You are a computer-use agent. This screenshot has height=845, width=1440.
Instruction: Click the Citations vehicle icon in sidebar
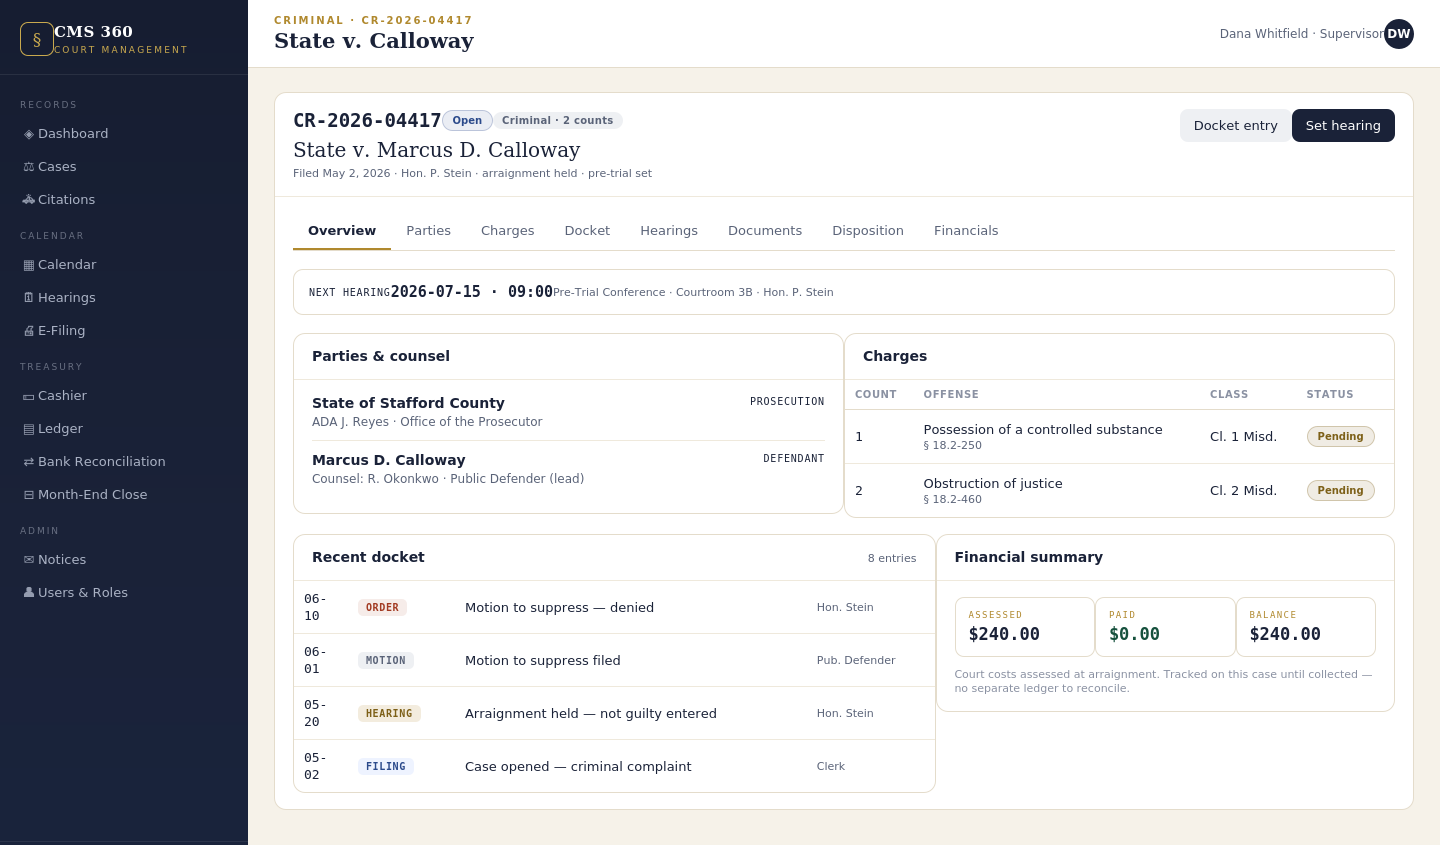29,200
